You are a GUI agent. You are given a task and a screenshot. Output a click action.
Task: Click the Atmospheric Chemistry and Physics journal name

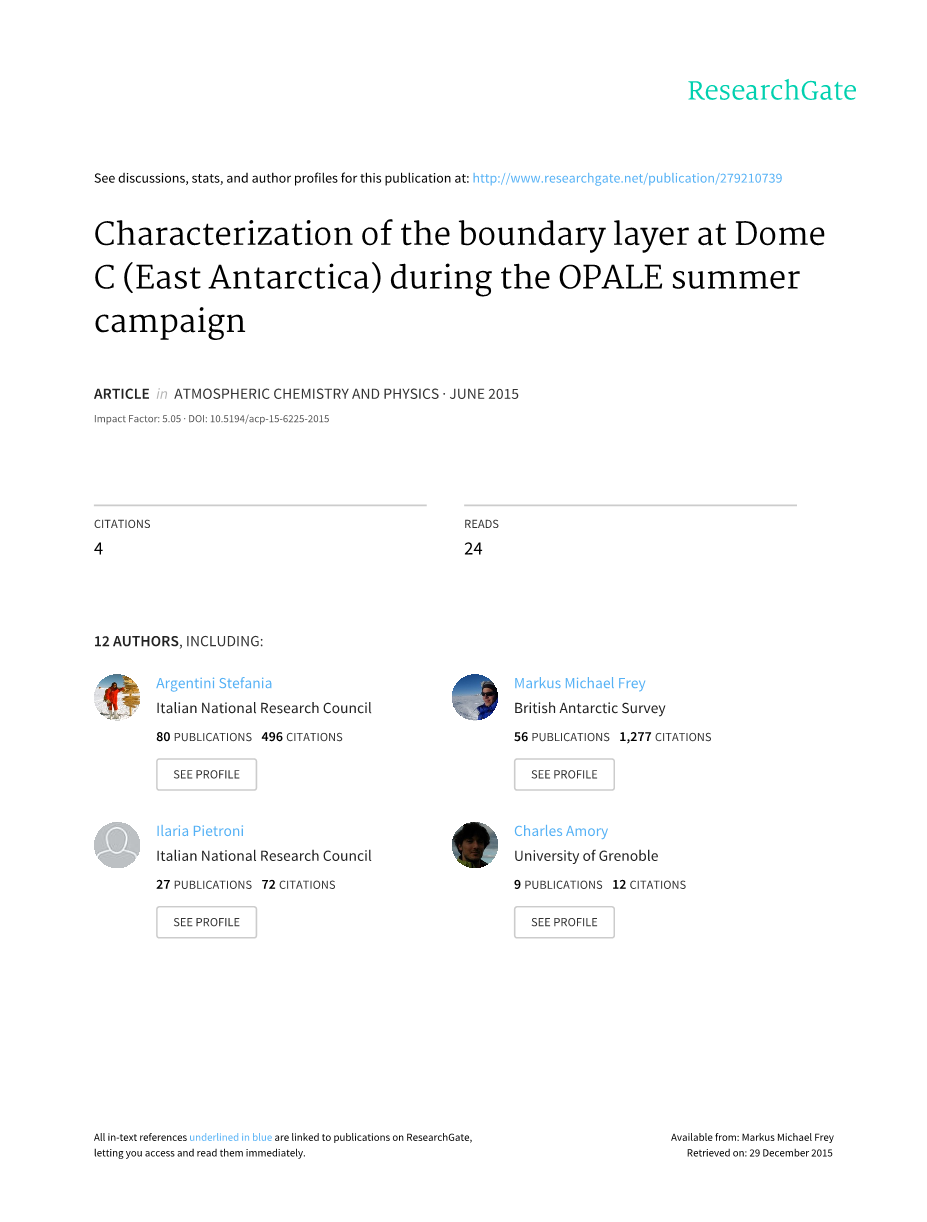[x=305, y=394]
